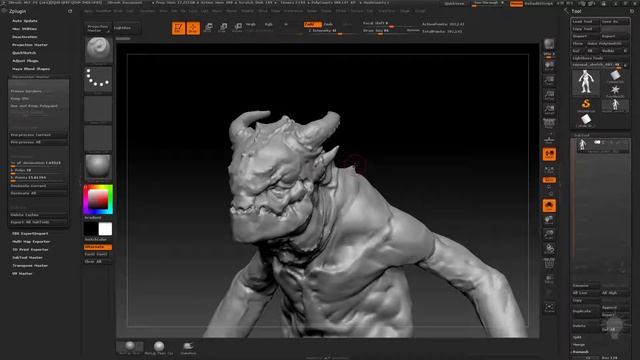
Task: Expand the QuickSketch plugin section
Action: (x=24, y=53)
